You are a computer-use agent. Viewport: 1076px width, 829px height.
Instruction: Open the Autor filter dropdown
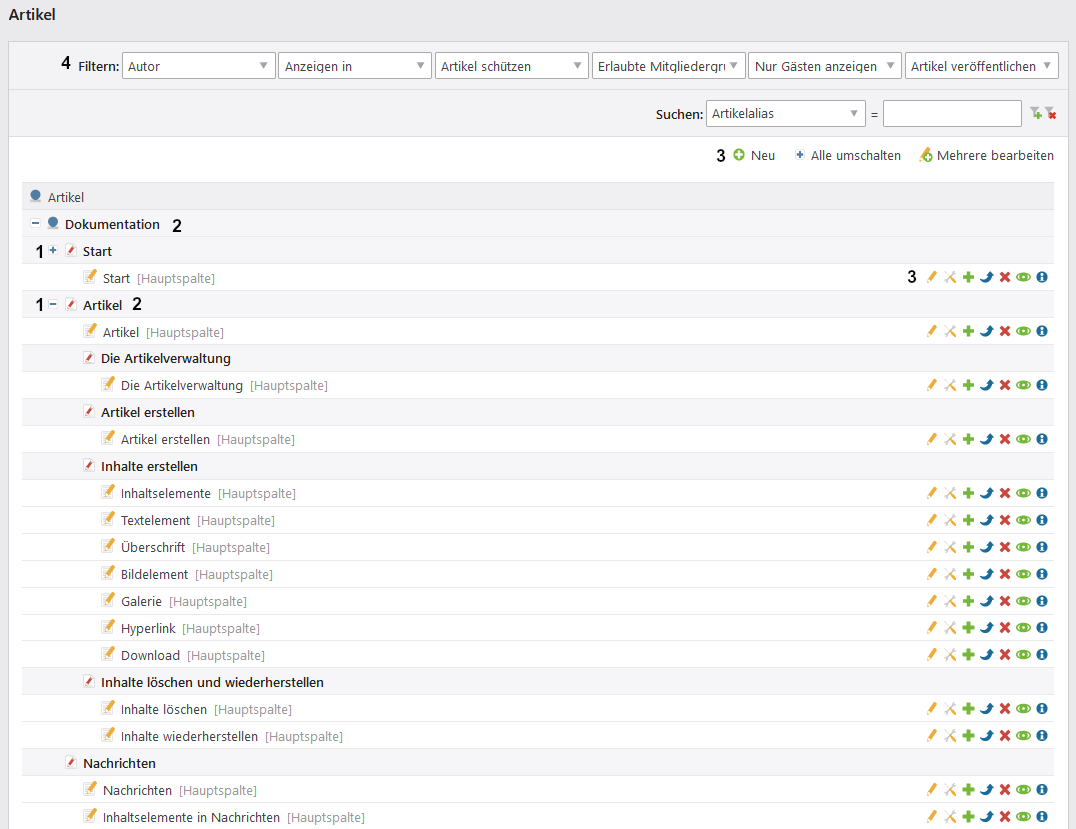coord(198,66)
